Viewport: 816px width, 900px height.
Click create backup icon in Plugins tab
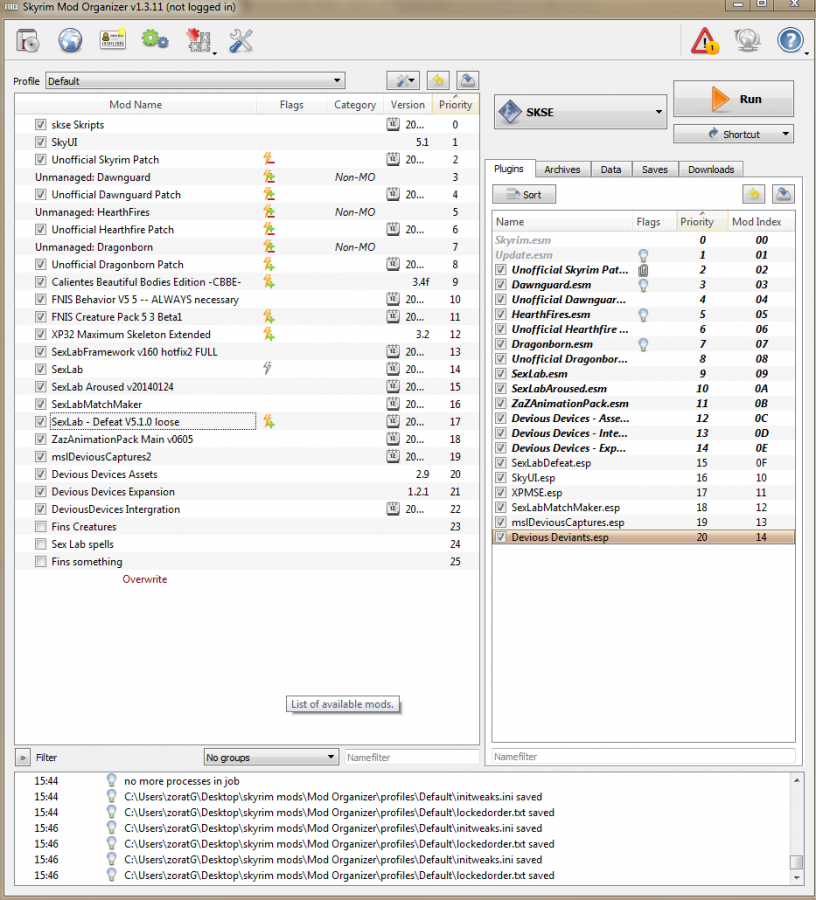tap(783, 195)
